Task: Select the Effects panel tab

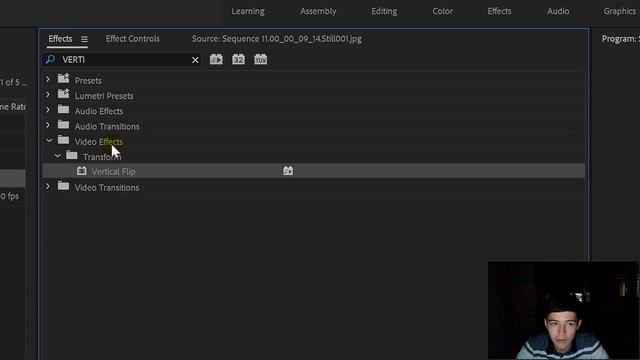Action: tap(60, 39)
